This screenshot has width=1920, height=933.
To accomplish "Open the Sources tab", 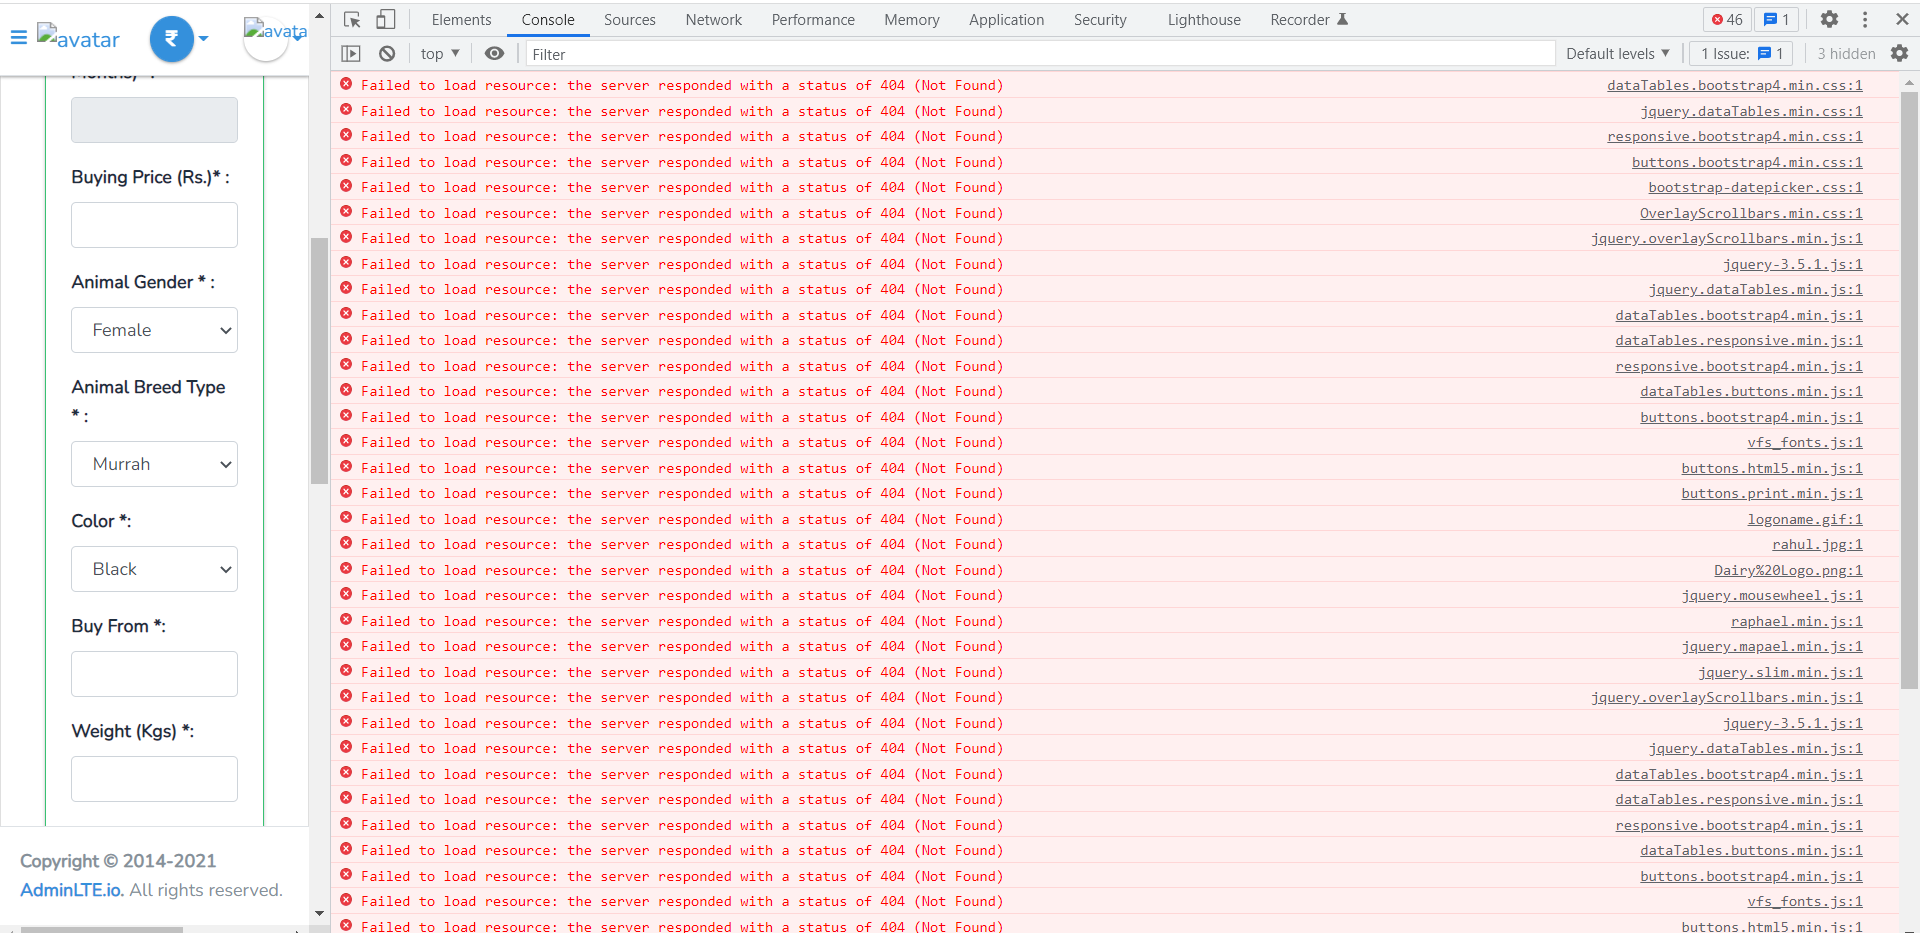I will coord(630,19).
